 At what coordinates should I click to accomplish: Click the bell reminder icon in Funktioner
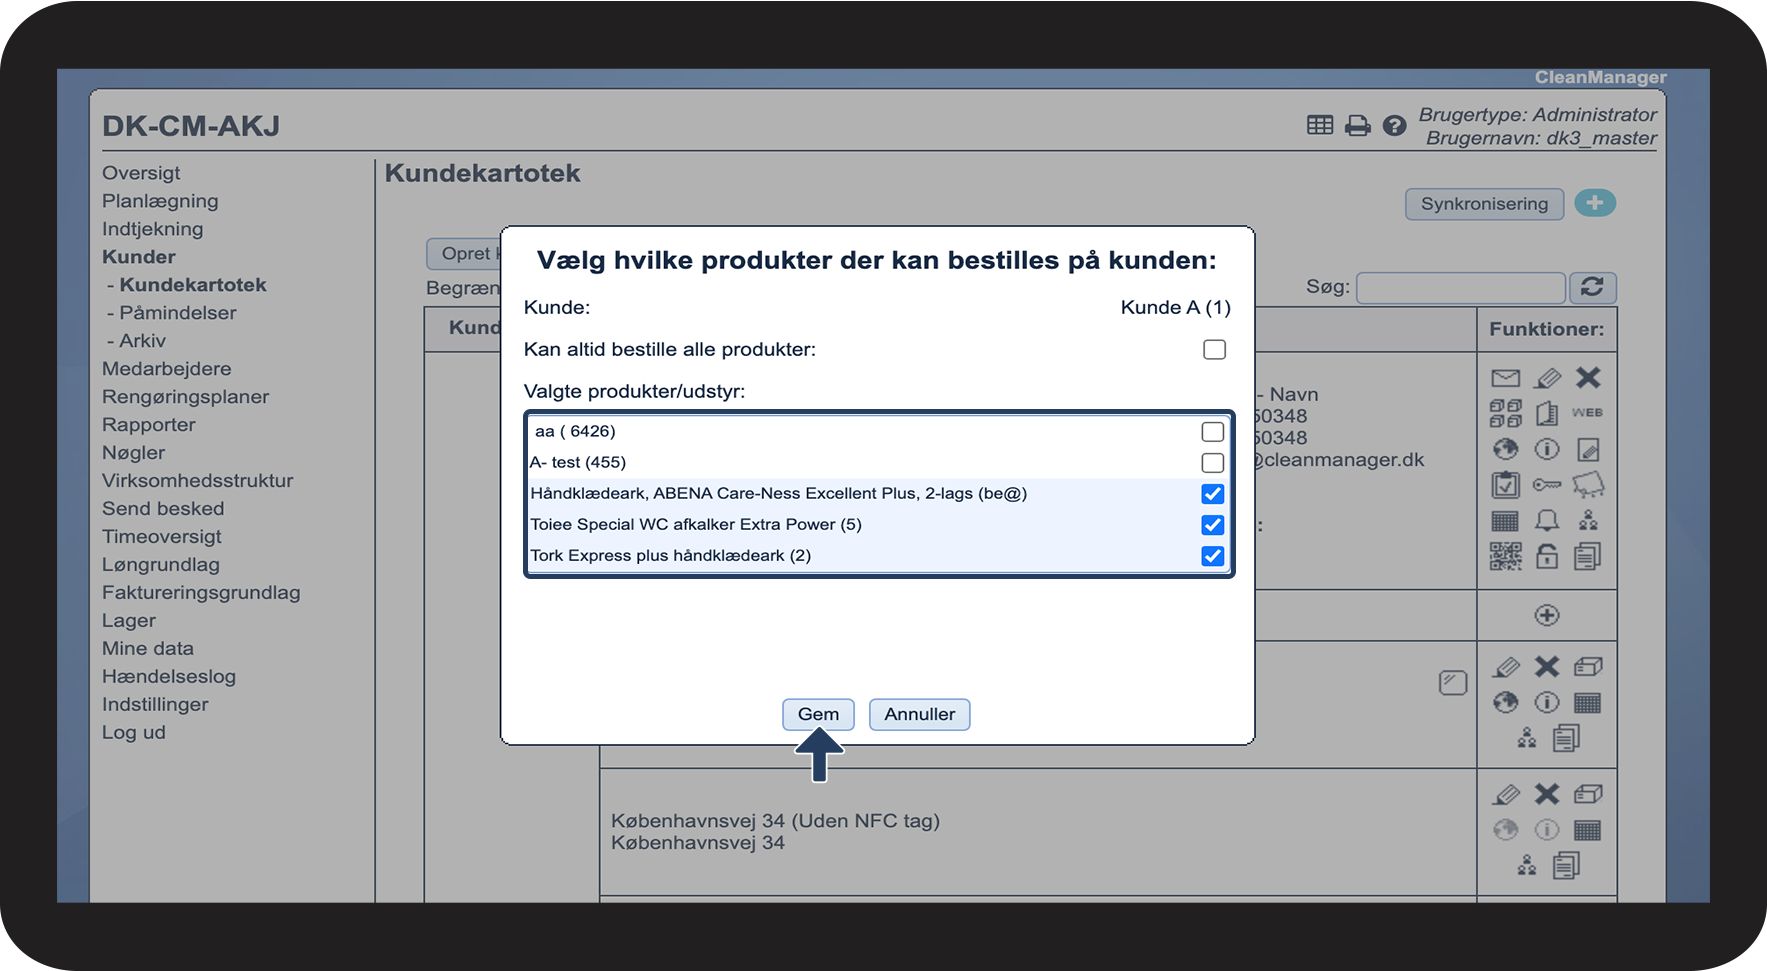click(1547, 520)
